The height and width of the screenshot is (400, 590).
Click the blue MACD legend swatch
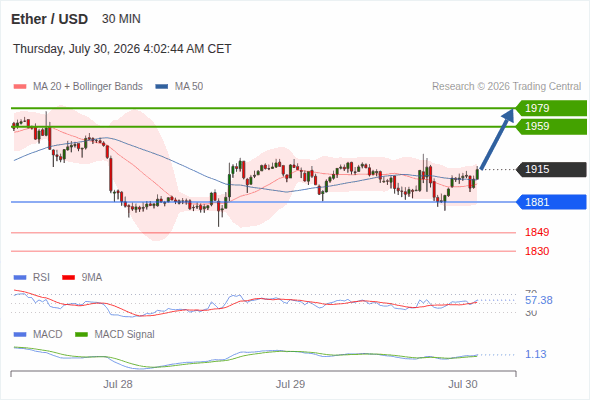[20, 335]
